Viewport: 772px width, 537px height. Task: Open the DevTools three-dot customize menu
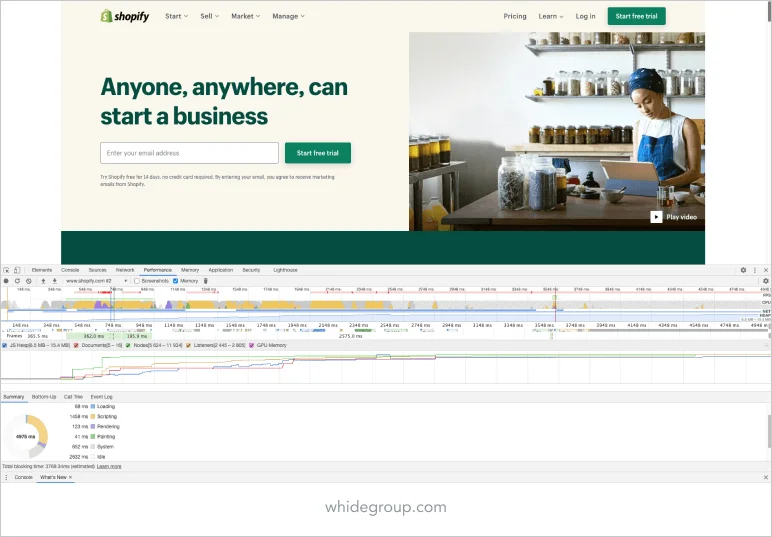pyautogui.click(x=755, y=270)
